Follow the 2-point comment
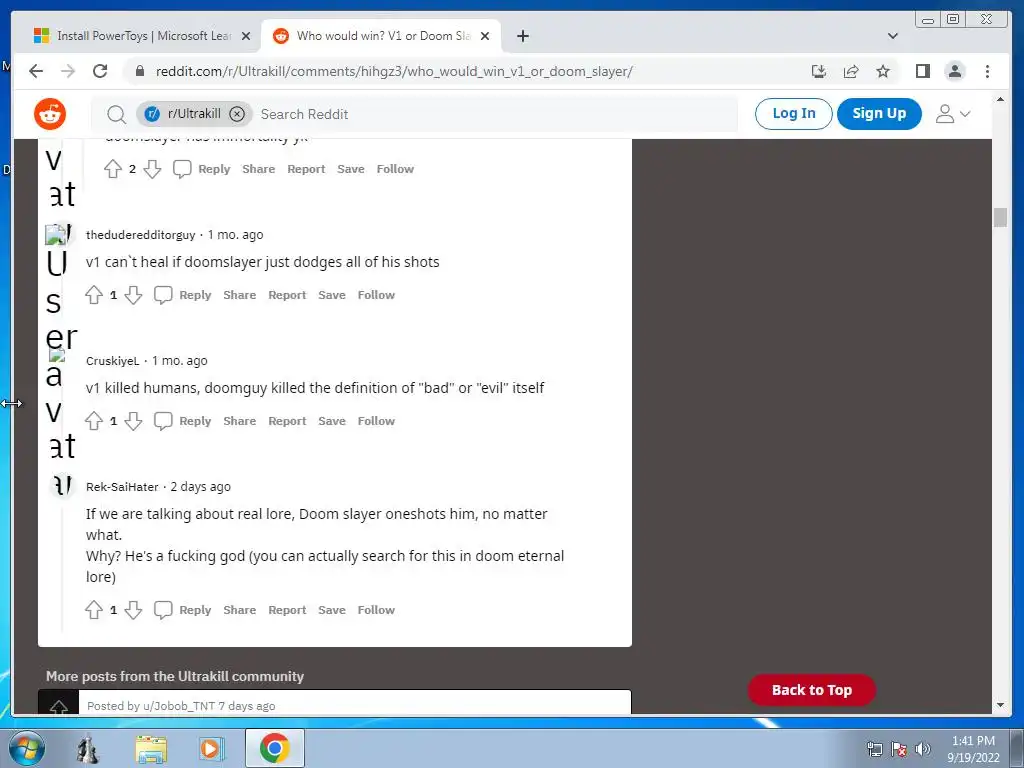The height and width of the screenshot is (768, 1024). [x=395, y=169]
